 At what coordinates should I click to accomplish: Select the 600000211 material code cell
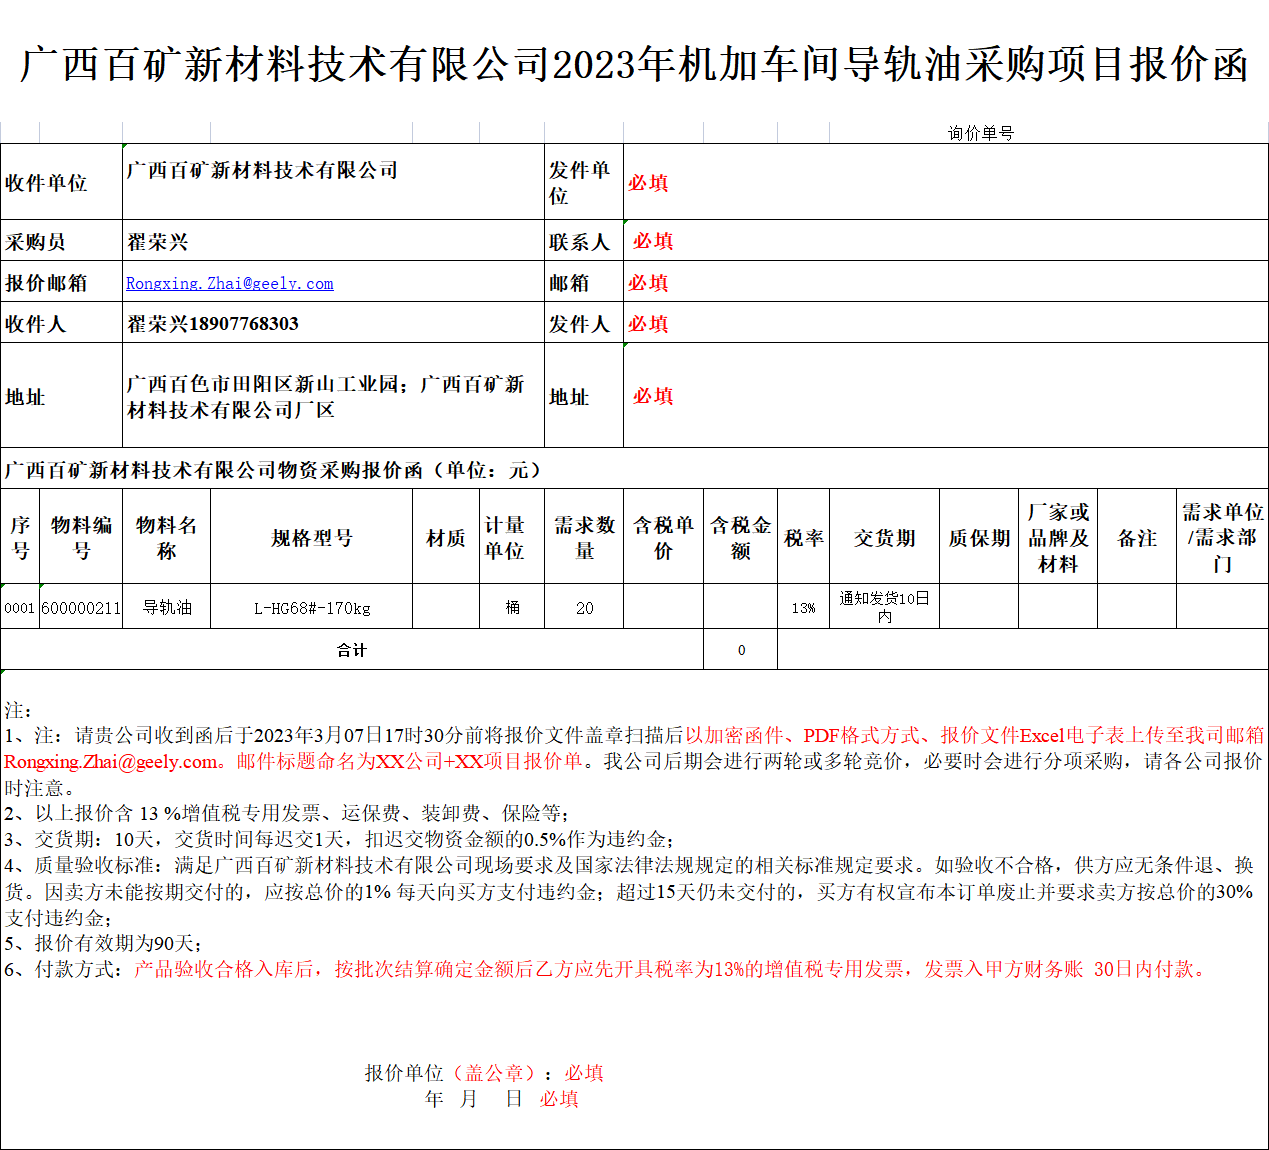click(81, 607)
